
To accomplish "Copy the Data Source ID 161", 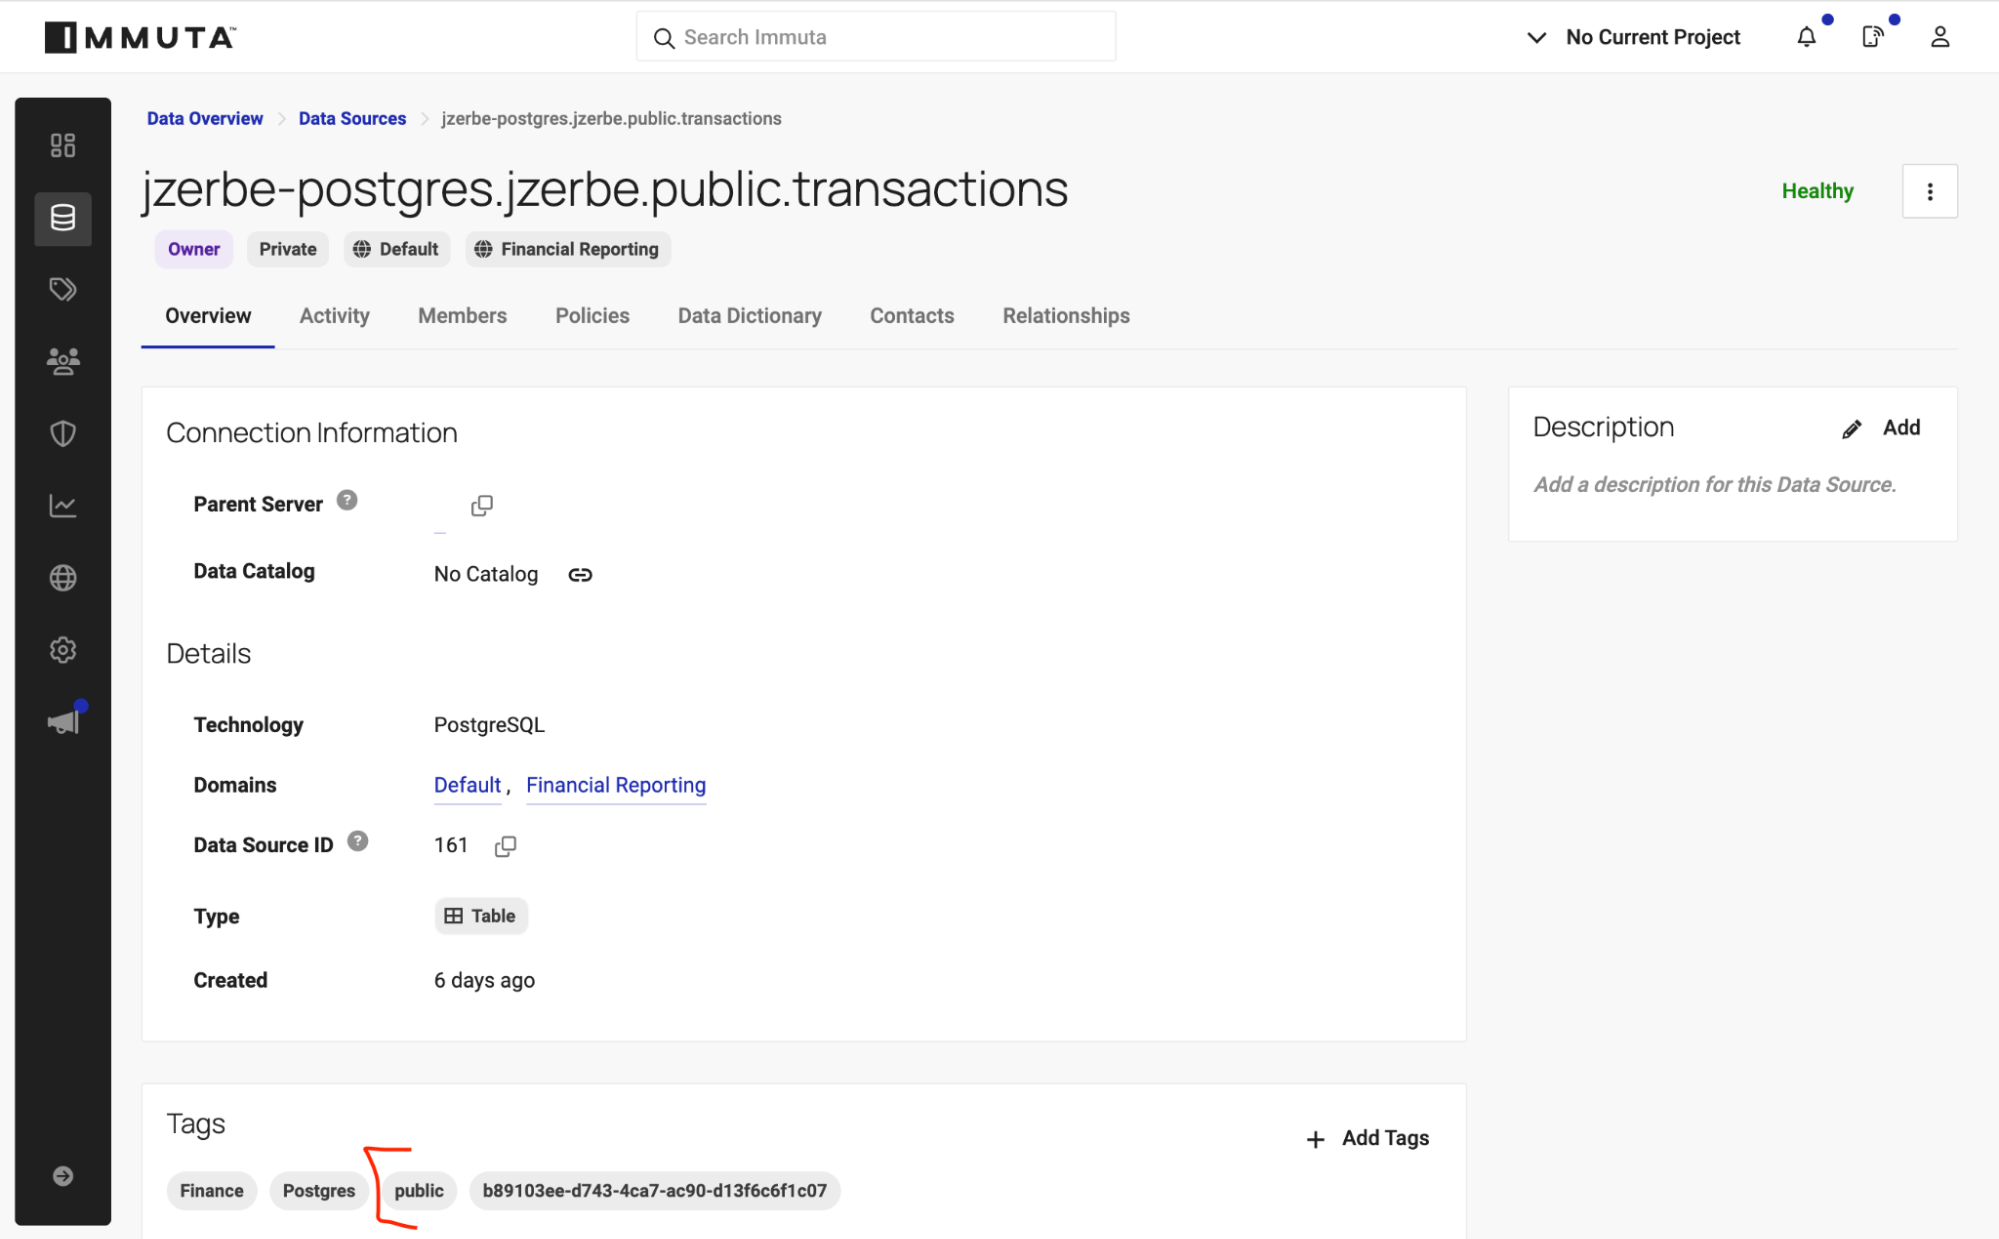I will [x=505, y=846].
